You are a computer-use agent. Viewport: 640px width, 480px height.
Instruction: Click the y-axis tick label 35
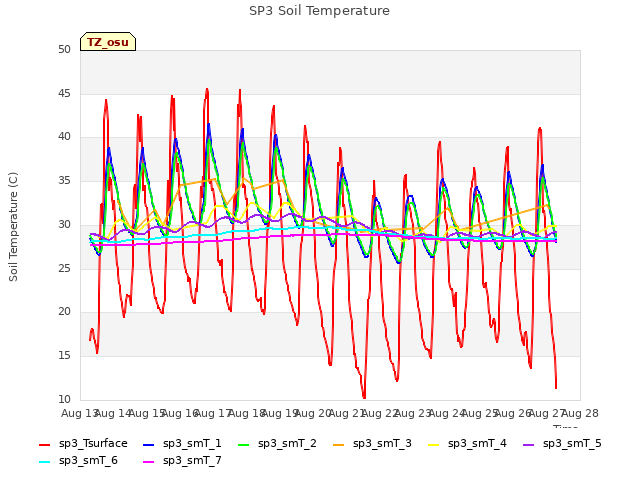pos(64,180)
